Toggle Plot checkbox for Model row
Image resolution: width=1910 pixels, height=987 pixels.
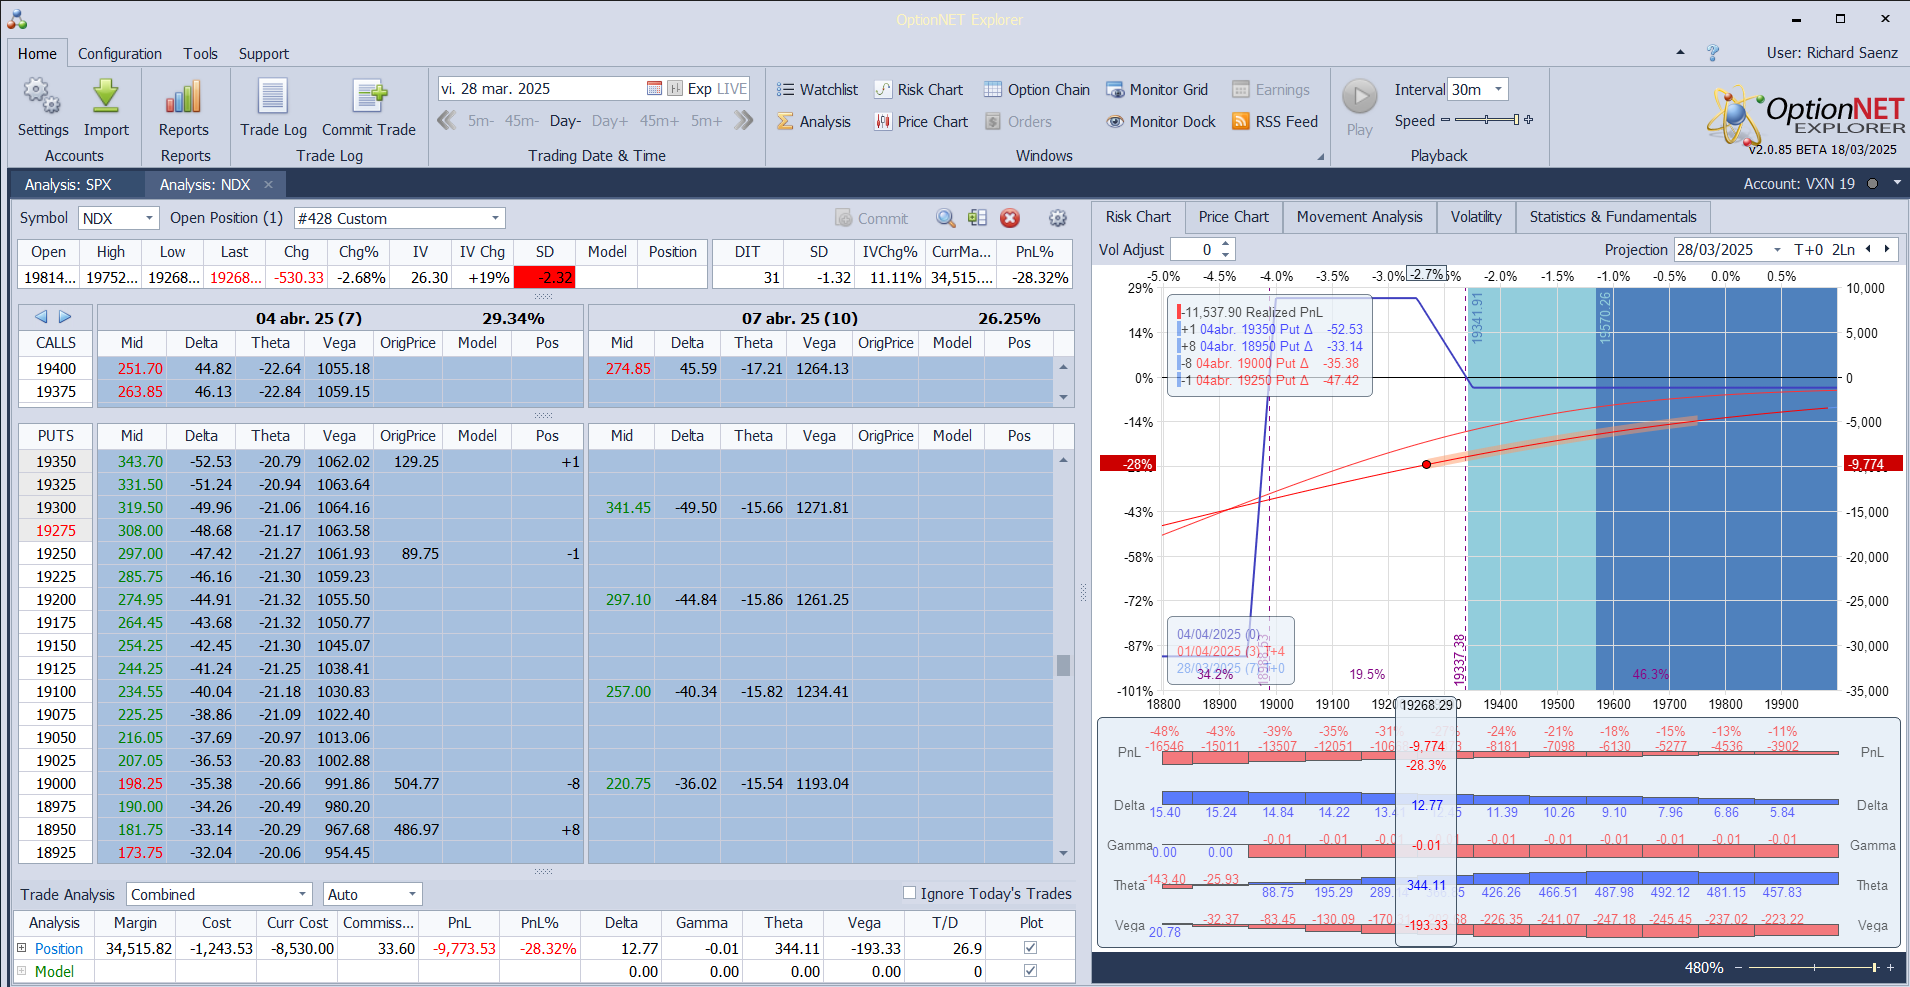tap(1030, 971)
